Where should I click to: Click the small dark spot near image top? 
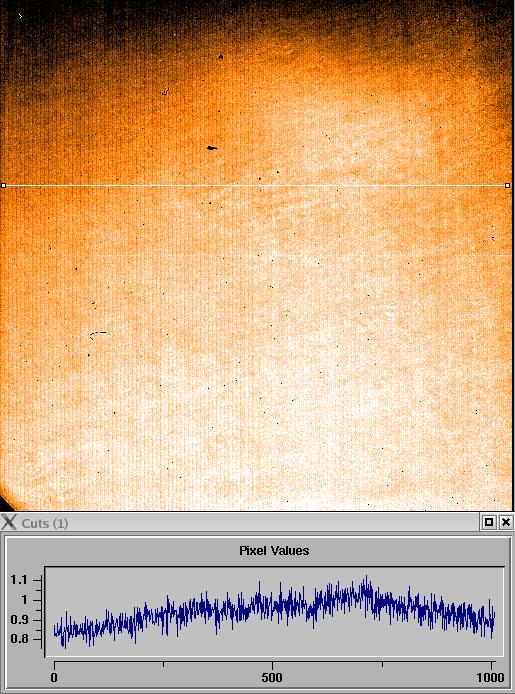point(221,57)
